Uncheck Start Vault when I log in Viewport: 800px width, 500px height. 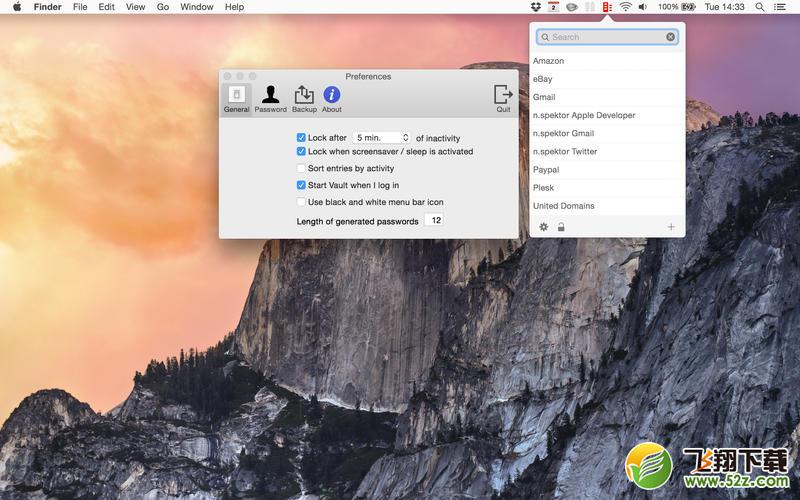301,185
